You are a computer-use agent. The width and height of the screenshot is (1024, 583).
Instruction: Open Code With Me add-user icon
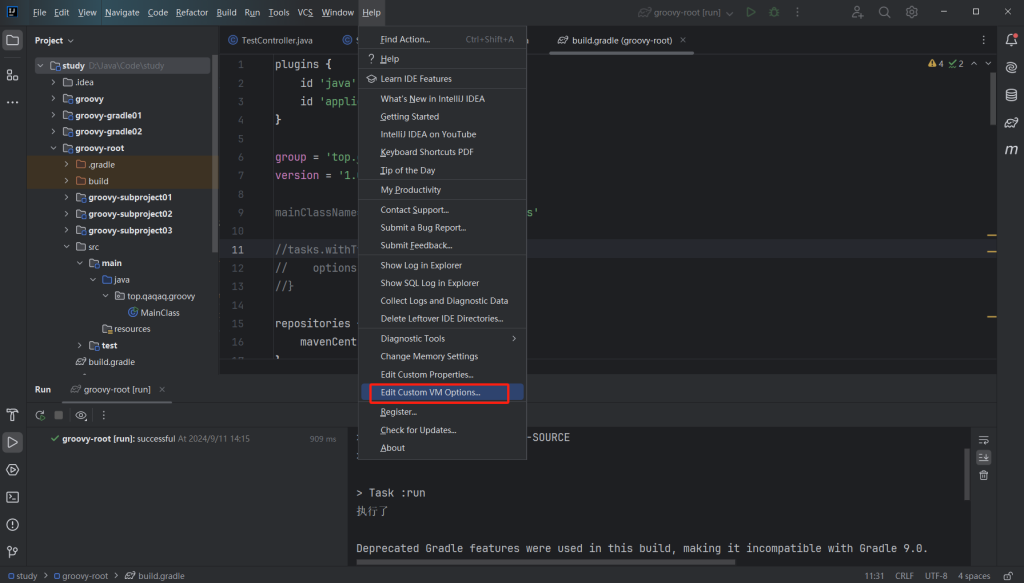point(857,12)
